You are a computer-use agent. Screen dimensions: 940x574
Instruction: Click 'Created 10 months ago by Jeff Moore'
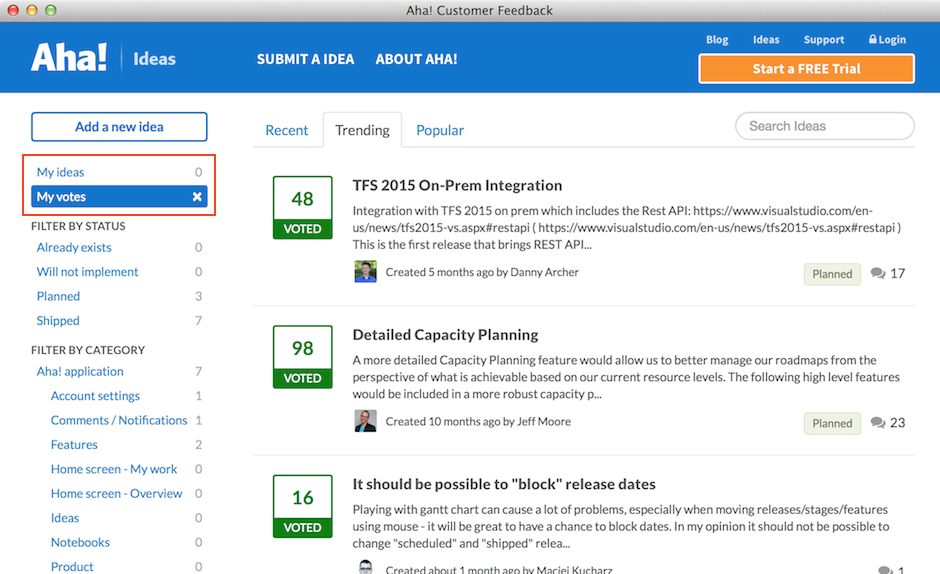click(x=478, y=422)
